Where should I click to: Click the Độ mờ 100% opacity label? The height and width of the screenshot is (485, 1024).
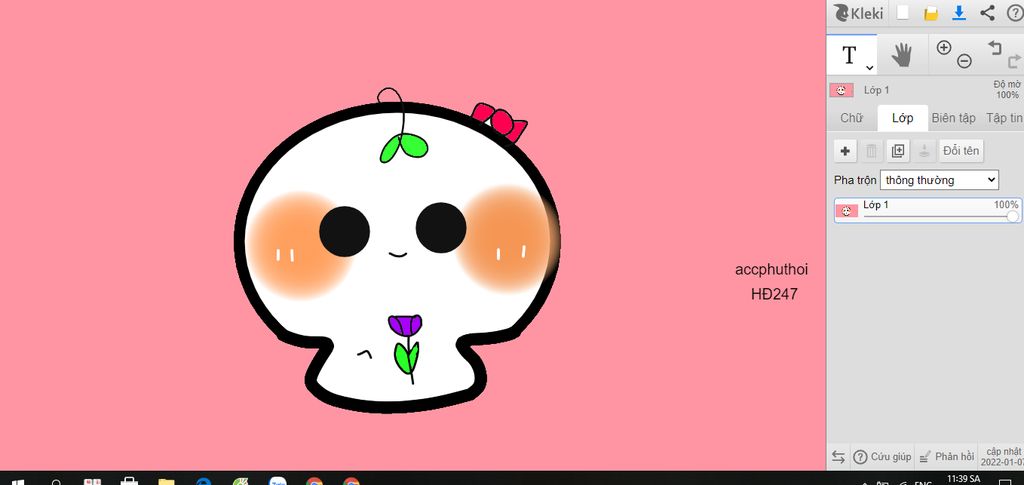[x=1007, y=89]
